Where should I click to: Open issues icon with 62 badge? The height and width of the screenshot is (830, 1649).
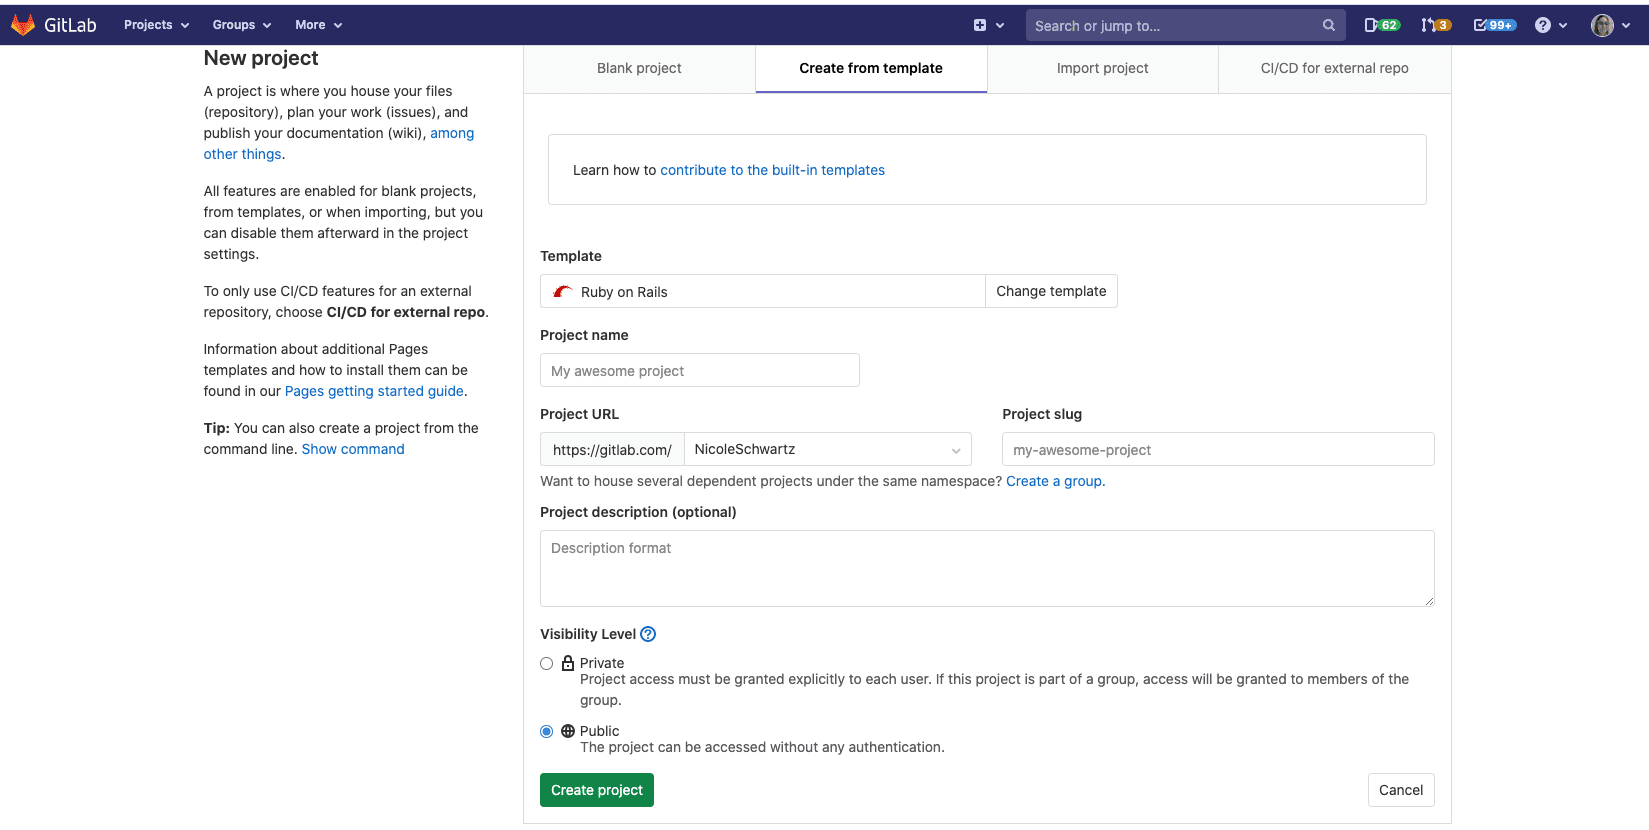click(1381, 25)
